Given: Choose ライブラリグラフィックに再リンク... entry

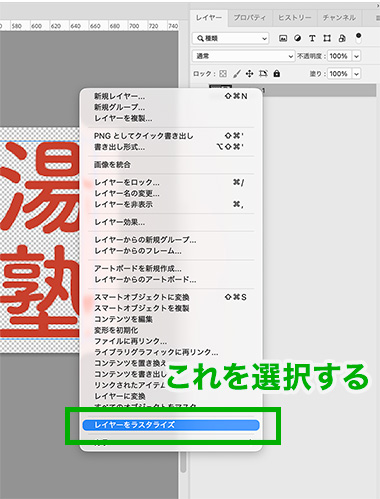Looking at the screenshot, I should click(x=170, y=352).
